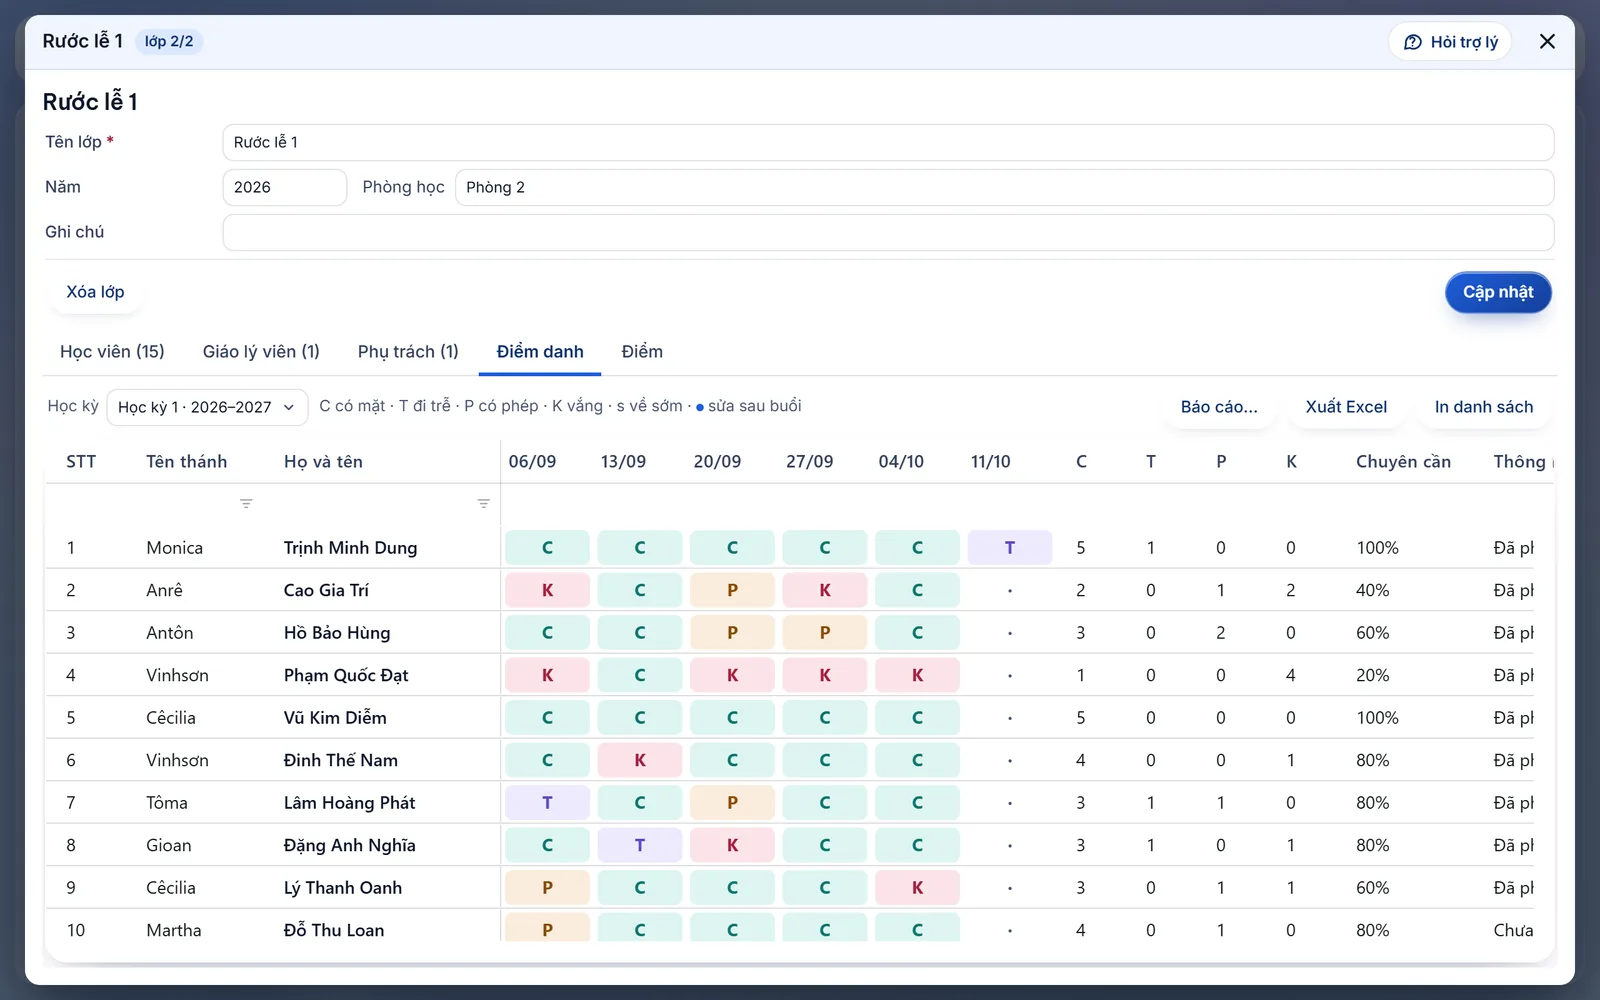
Task: Expand the Học kỳ 1 · 2026–2027 dropdown
Action: click(x=207, y=407)
